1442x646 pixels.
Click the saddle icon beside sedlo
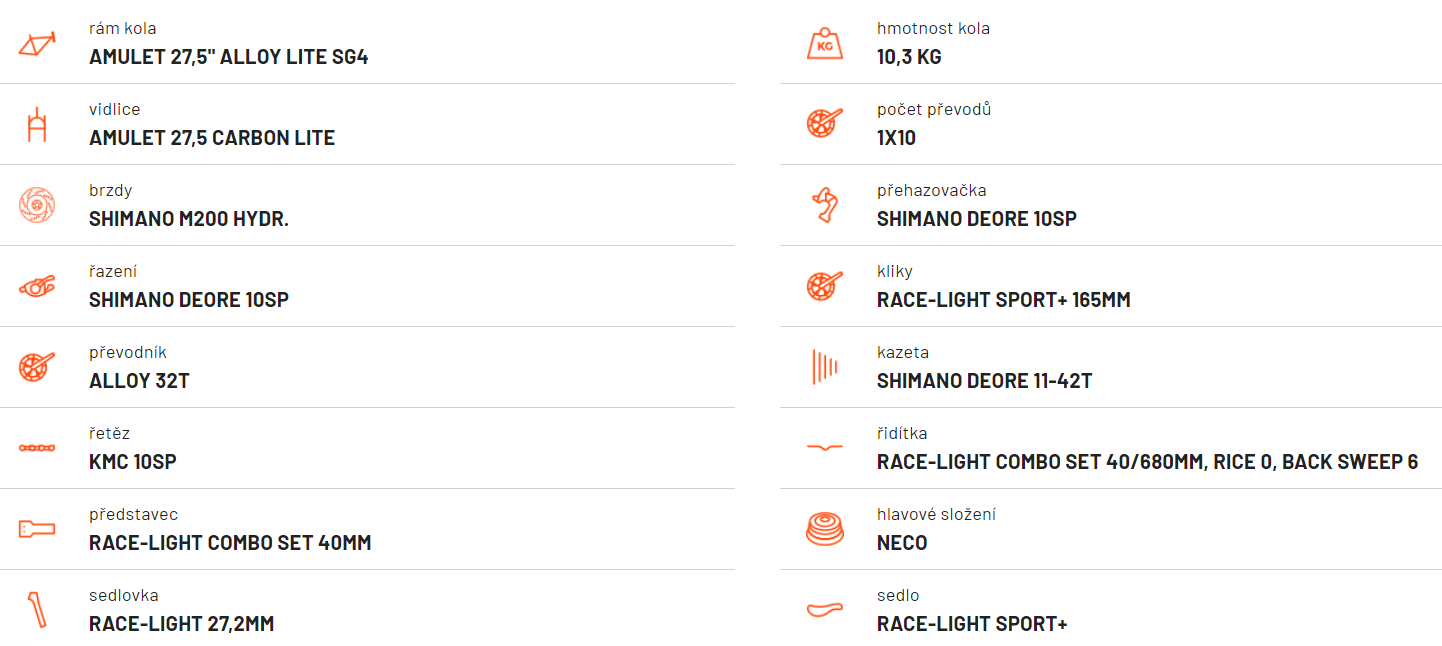[825, 610]
